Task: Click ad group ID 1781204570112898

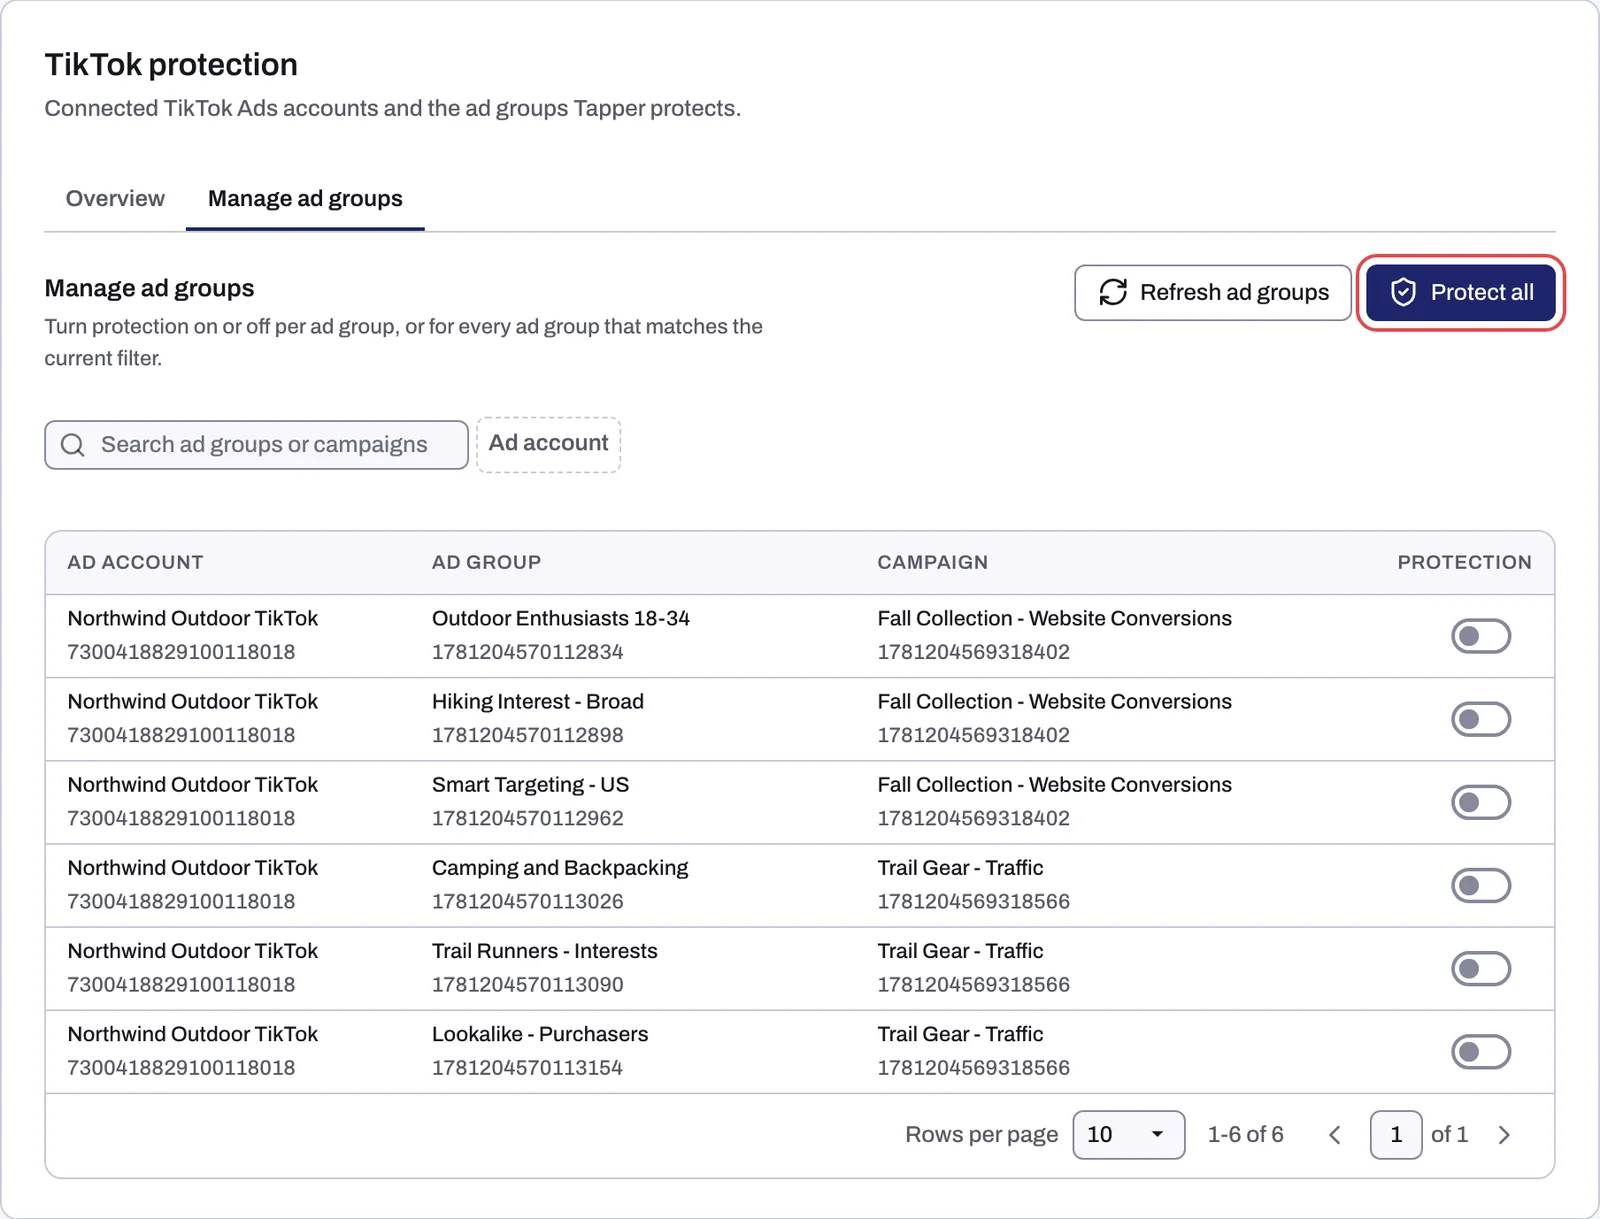Action: (x=527, y=735)
